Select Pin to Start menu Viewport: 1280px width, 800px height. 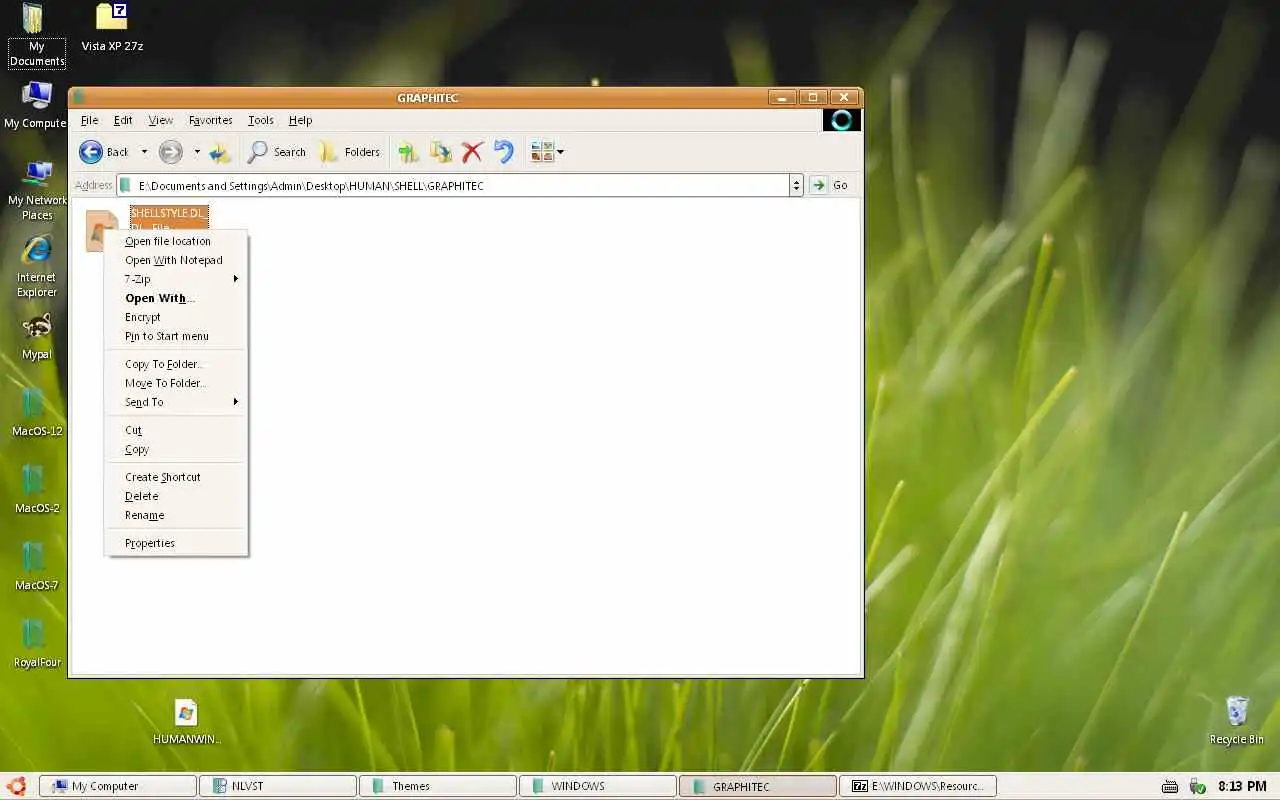tap(177, 336)
